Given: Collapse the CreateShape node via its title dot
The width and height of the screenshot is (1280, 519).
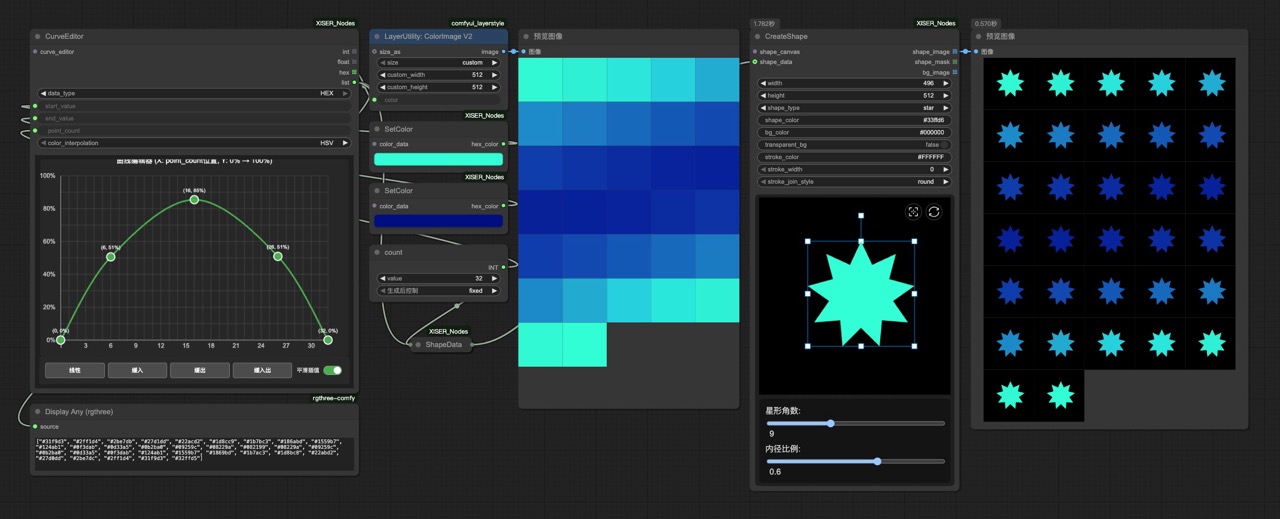Looking at the screenshot, I should pyautogui.click(x=757, y=37).
